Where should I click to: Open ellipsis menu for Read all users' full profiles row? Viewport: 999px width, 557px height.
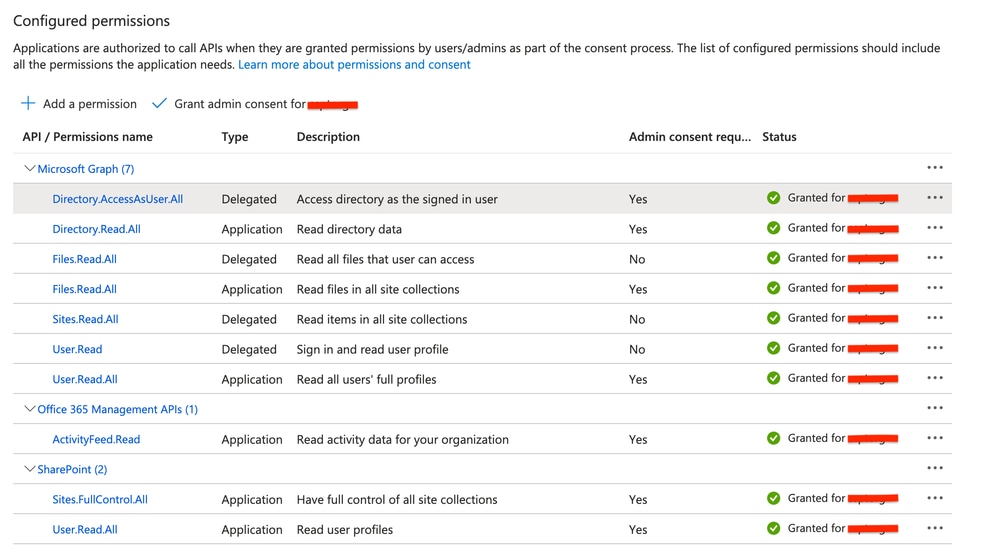click(935, 378)
